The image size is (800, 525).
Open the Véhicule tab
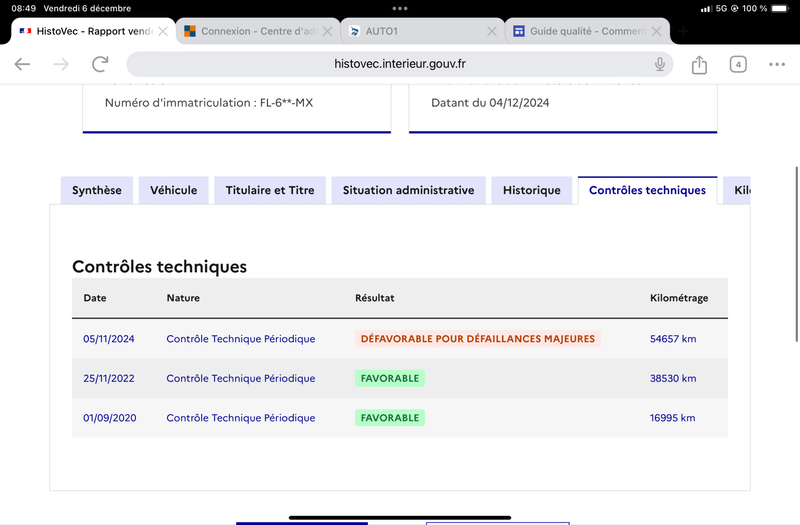(173, 190)
